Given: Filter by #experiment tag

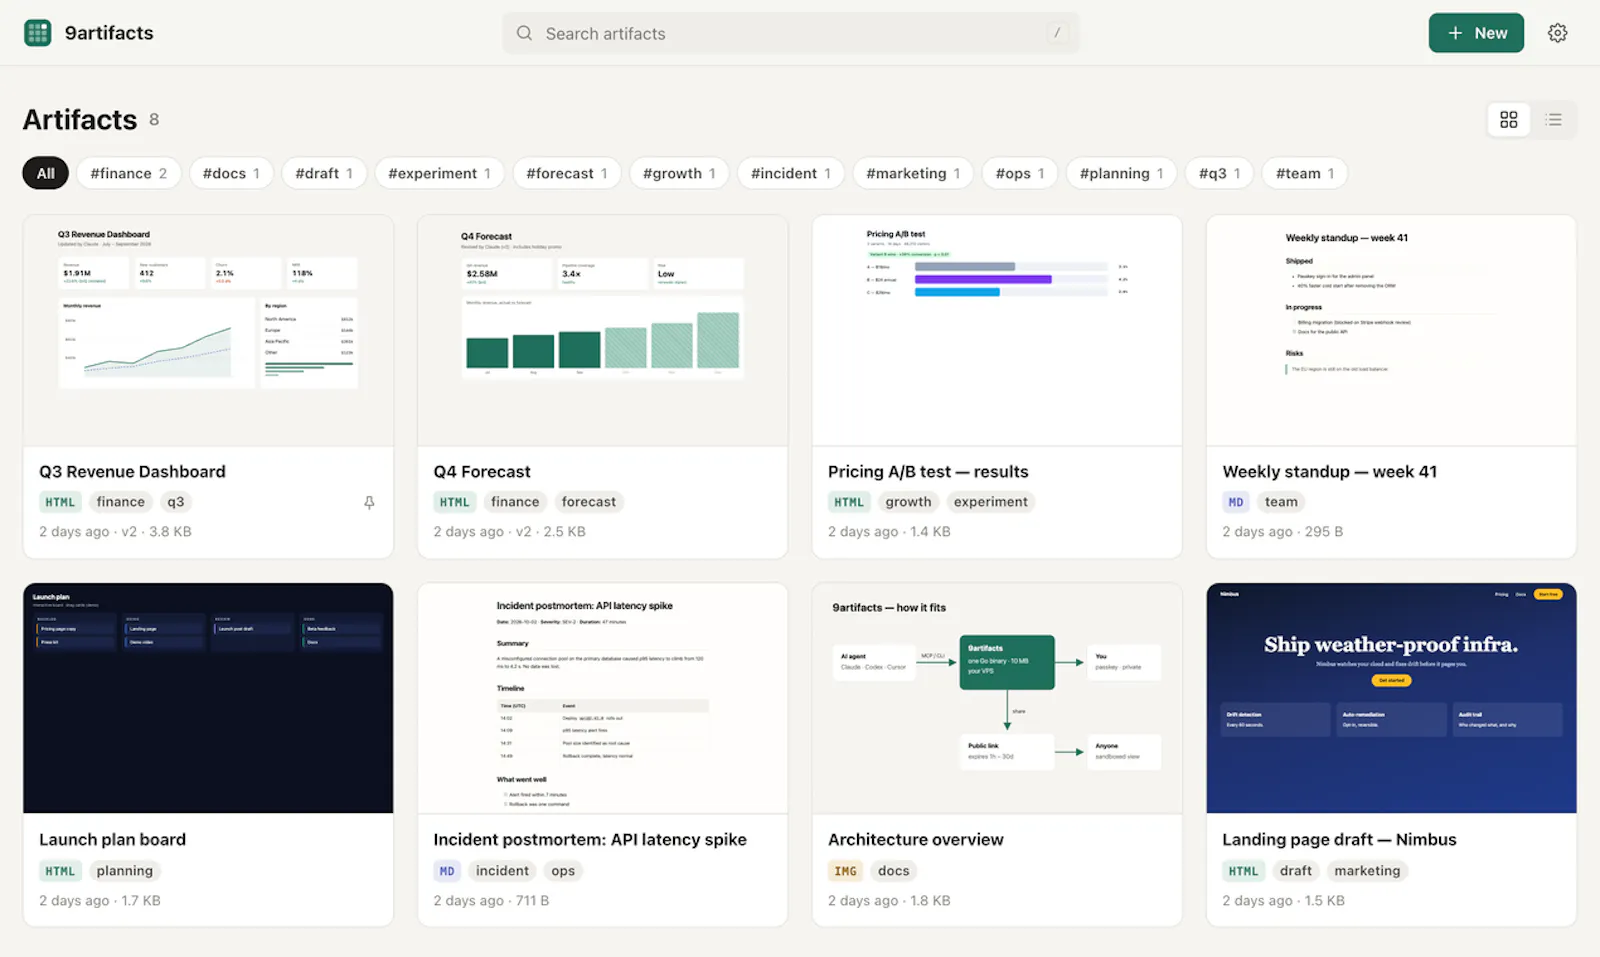Looking at the screenshot, I should (x=439, y=173).
